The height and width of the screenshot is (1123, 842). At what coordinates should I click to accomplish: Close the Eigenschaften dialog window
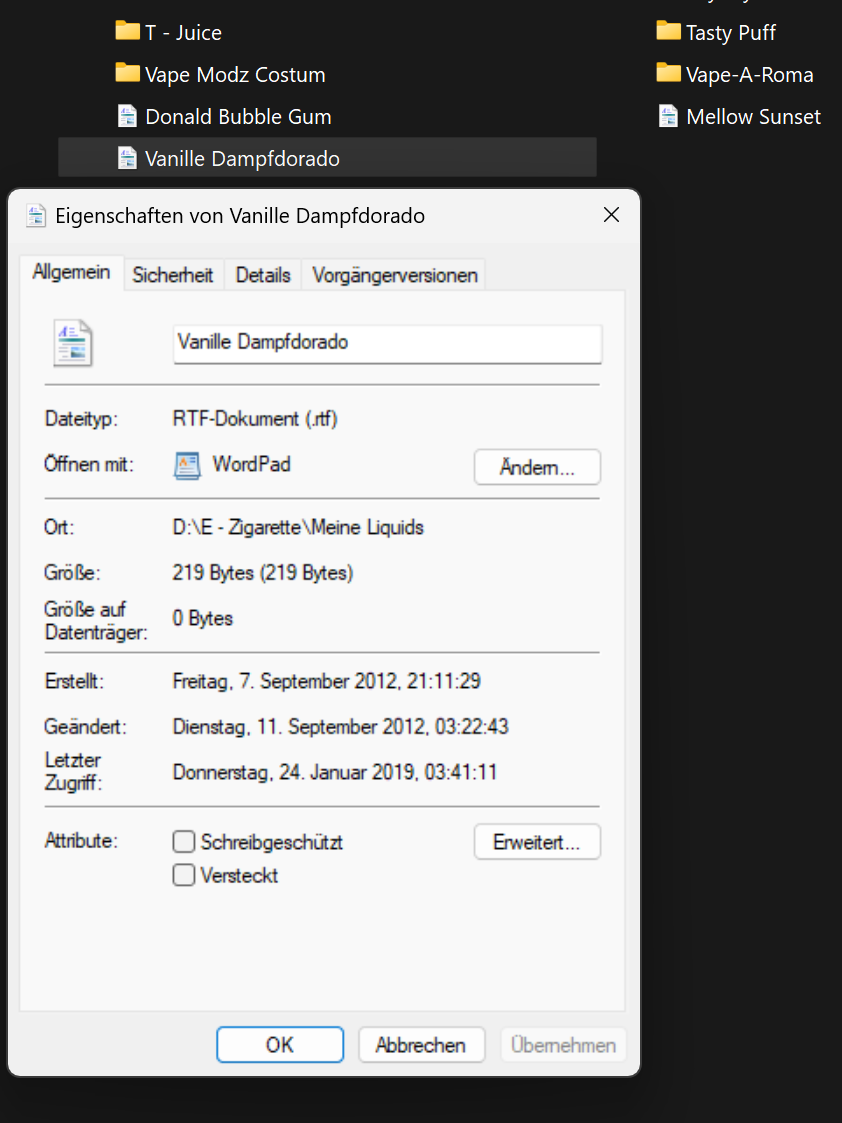coord(611,215)
